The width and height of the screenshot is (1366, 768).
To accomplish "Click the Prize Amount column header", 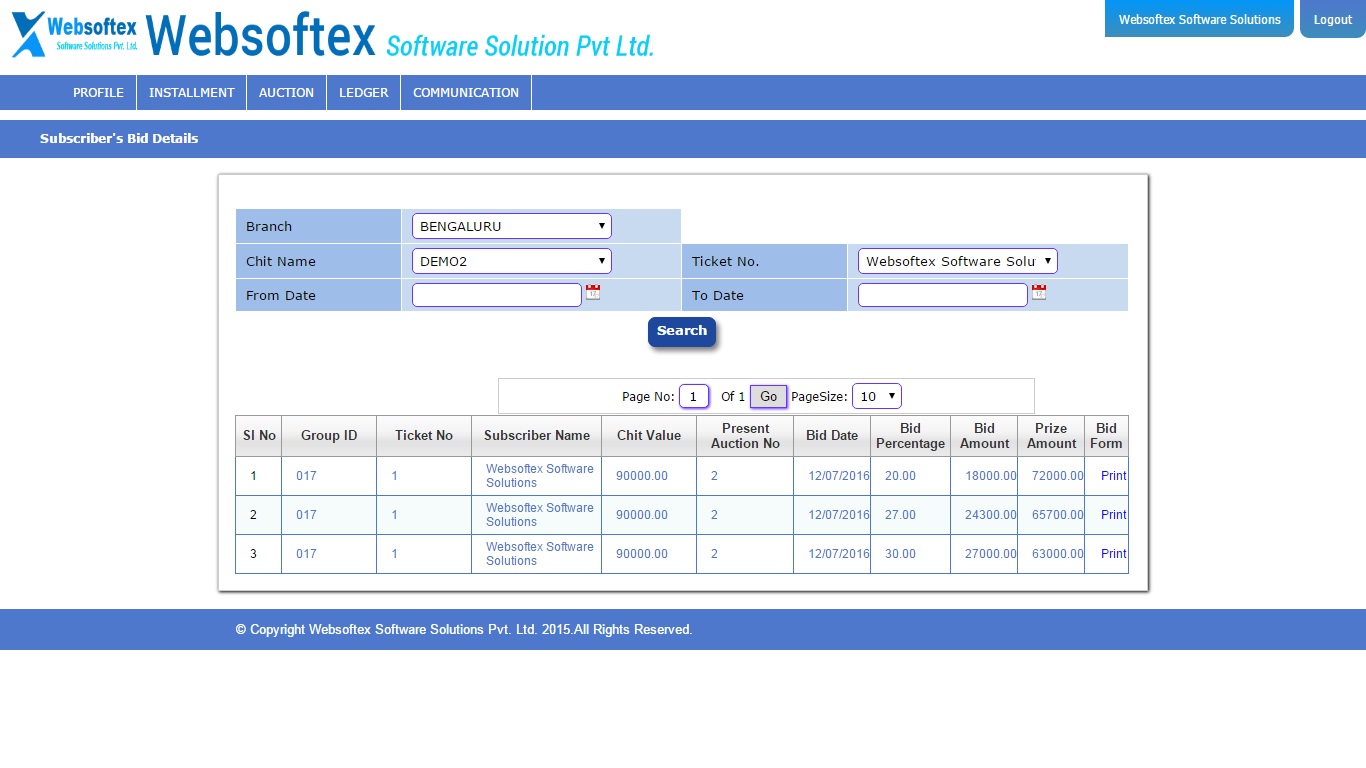I will 1051,436.
